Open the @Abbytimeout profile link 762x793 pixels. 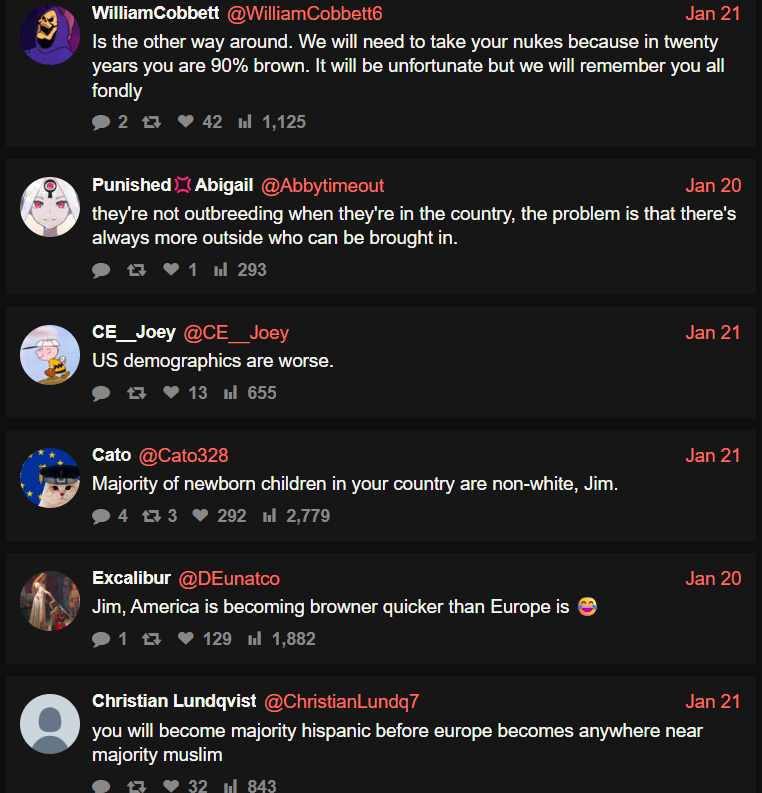click(x=322, y=186)
